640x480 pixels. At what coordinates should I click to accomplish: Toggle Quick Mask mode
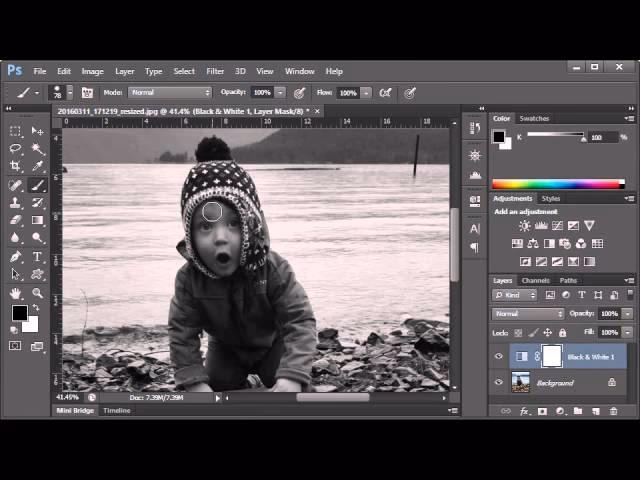pyautogui.click(x=15, y=346)
